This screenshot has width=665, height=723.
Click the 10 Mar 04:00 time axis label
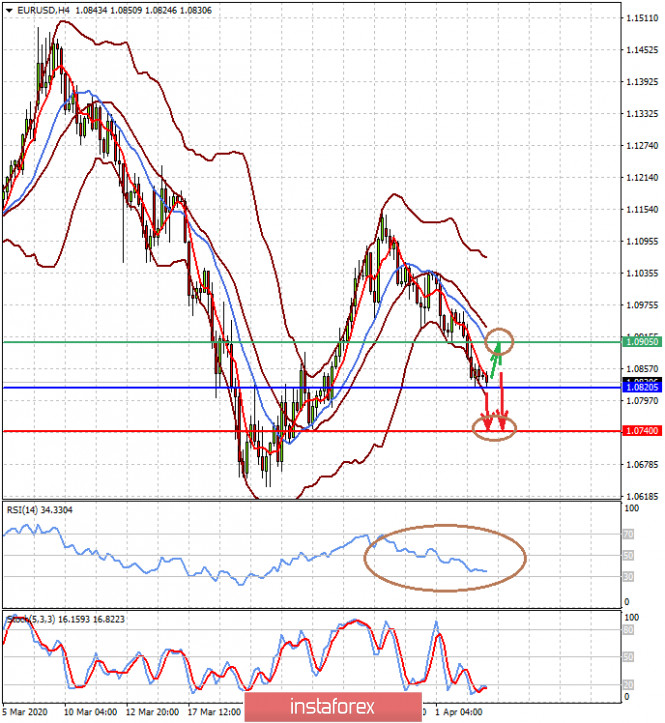point(90,712)
